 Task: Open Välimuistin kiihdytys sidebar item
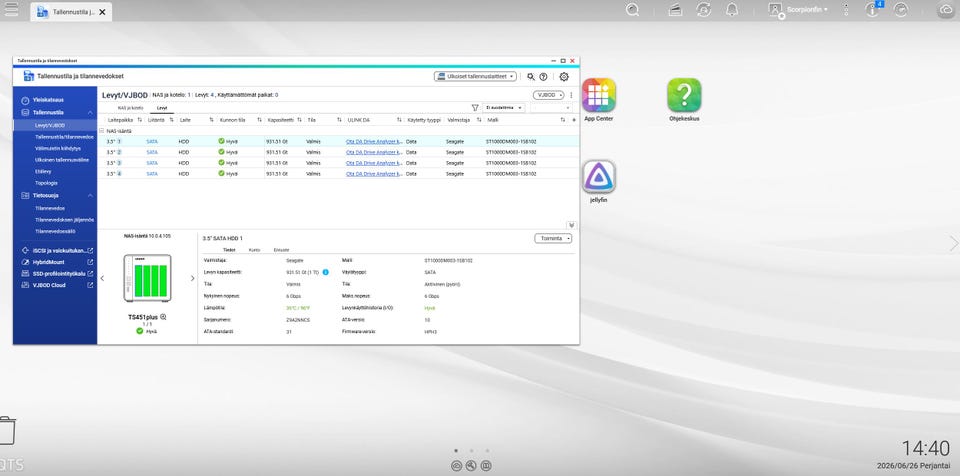[58, 148]
